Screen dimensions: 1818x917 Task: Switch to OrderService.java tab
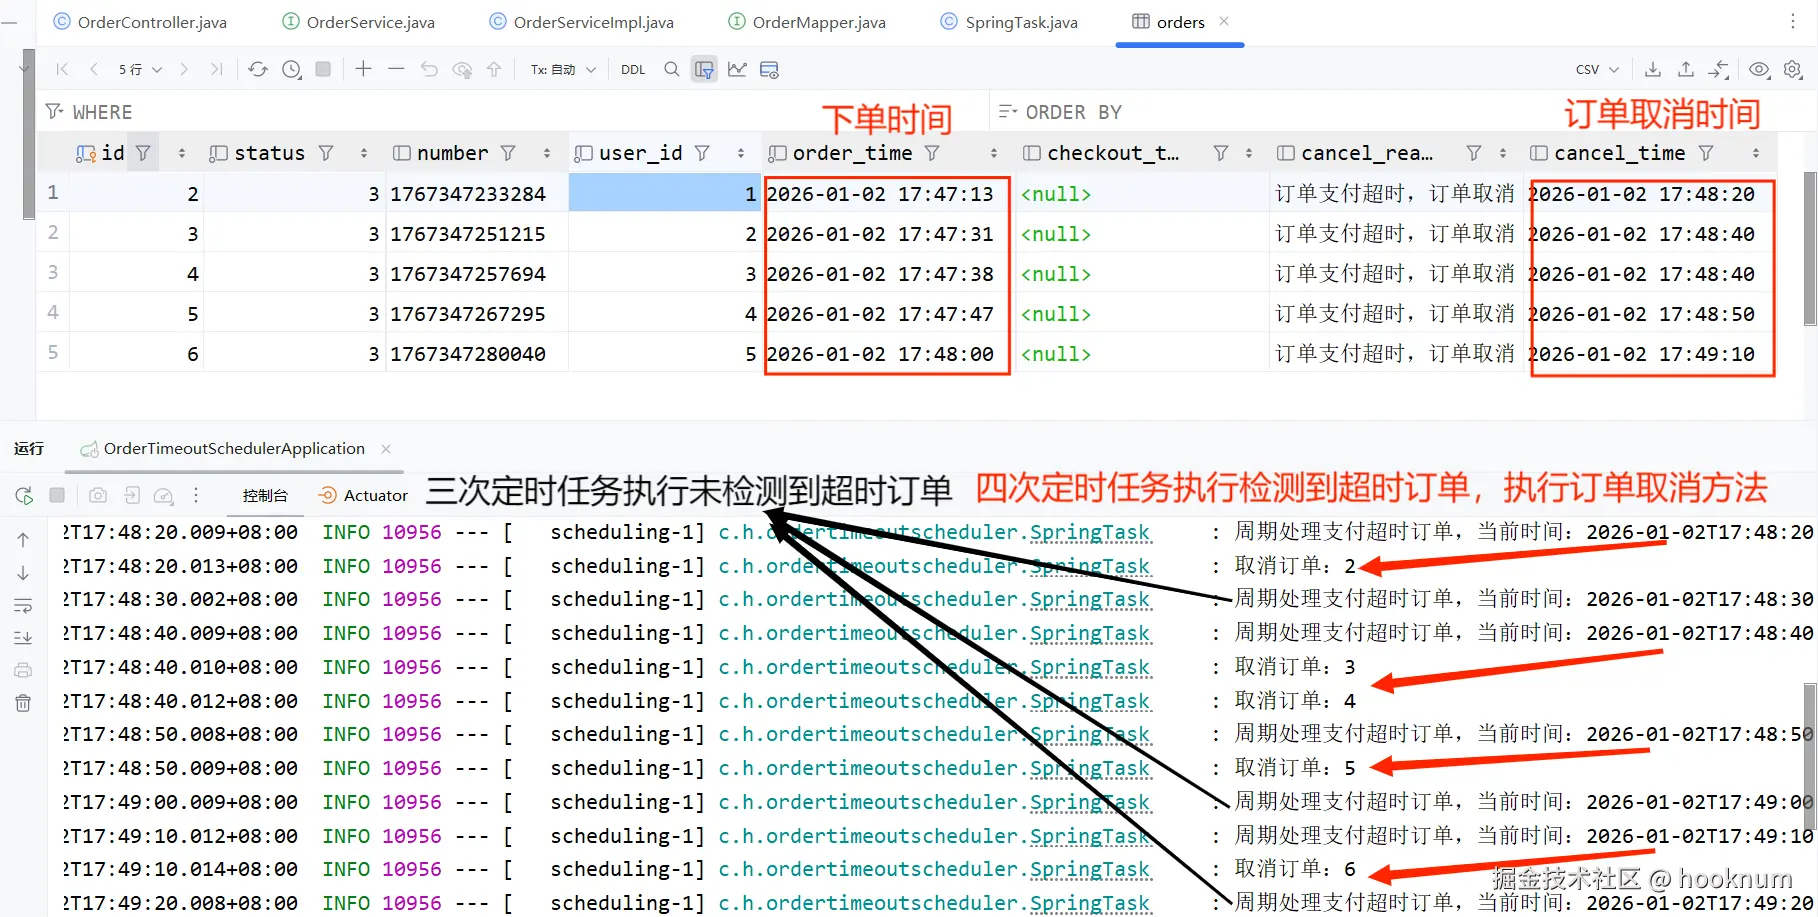[359, 22]
